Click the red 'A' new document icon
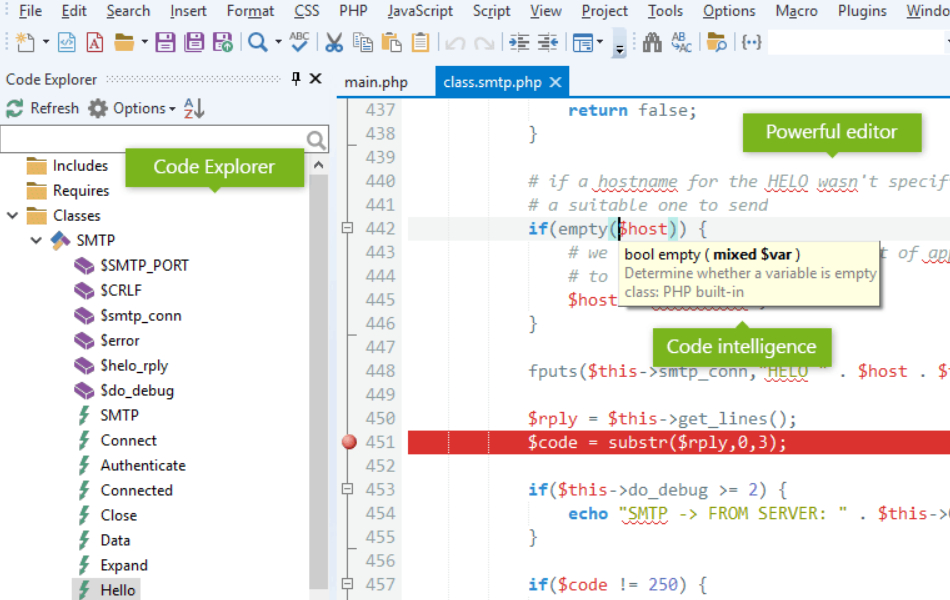This screenshot has height=600, width=950. 95,42
